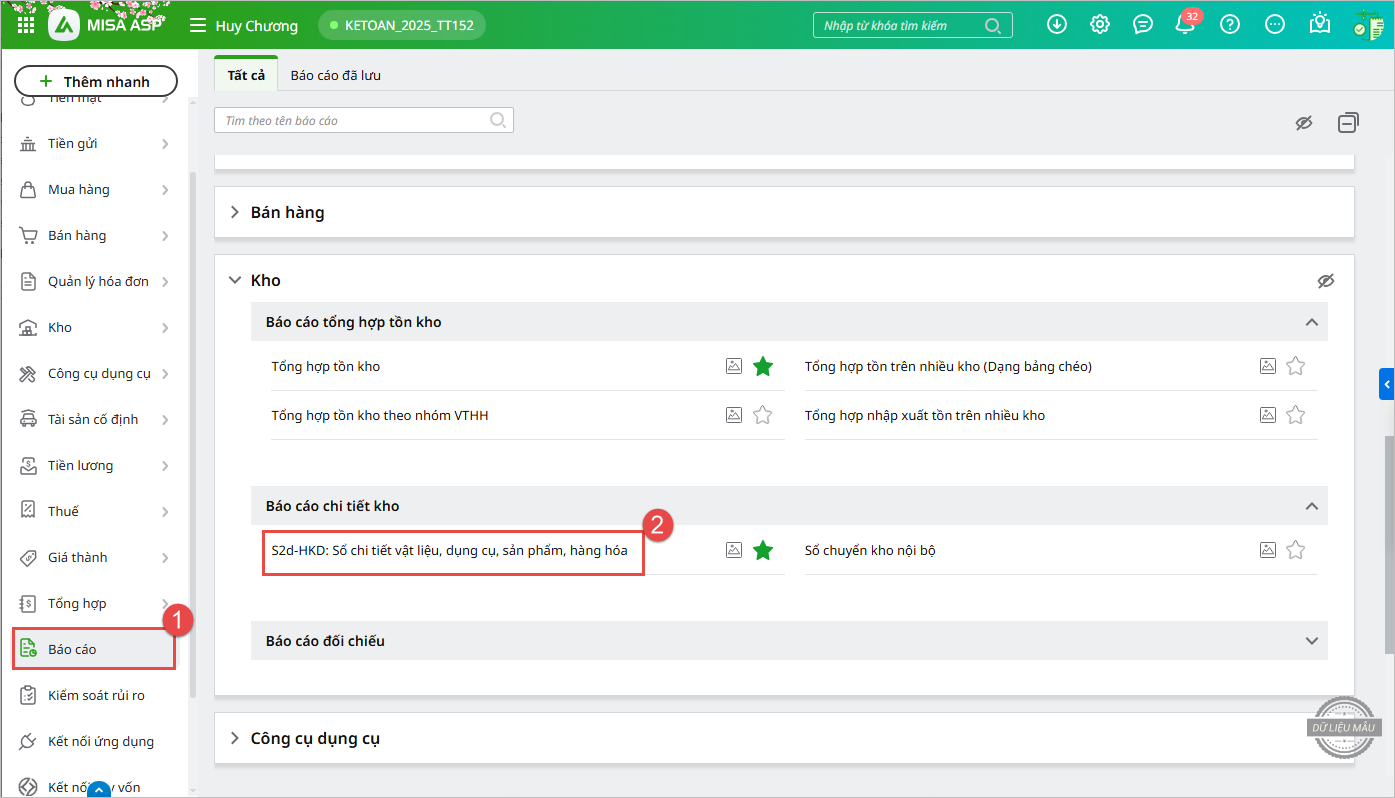Expand the Bán hàng report group
The image size is (1395, 798).
click(x=286, y=212)
